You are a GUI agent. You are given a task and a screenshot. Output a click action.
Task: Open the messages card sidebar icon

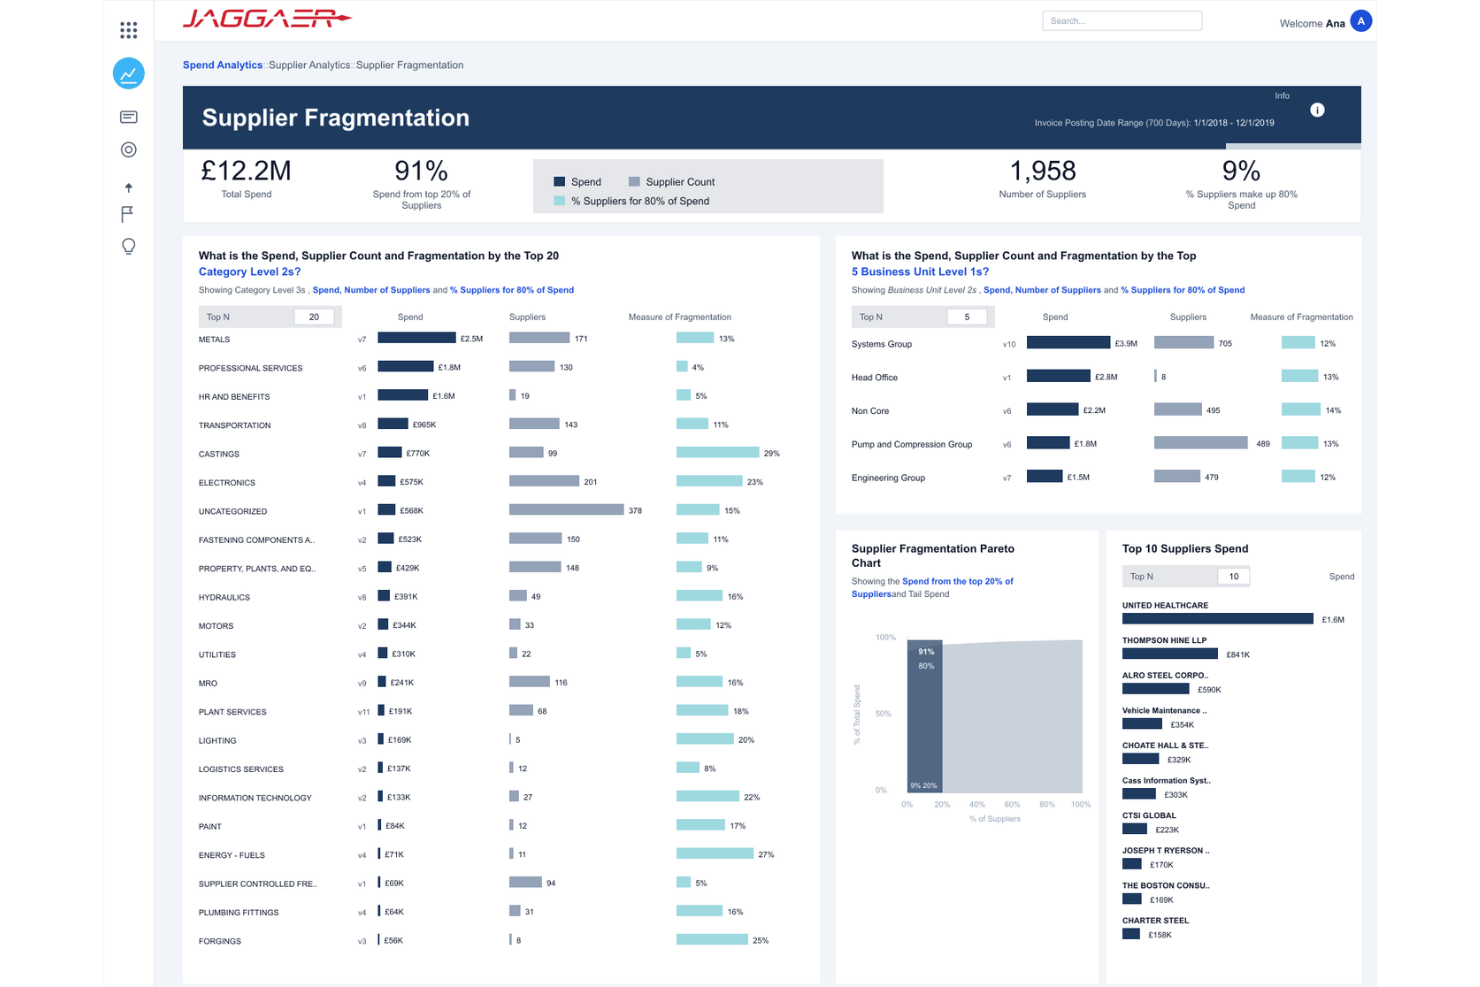128,117
